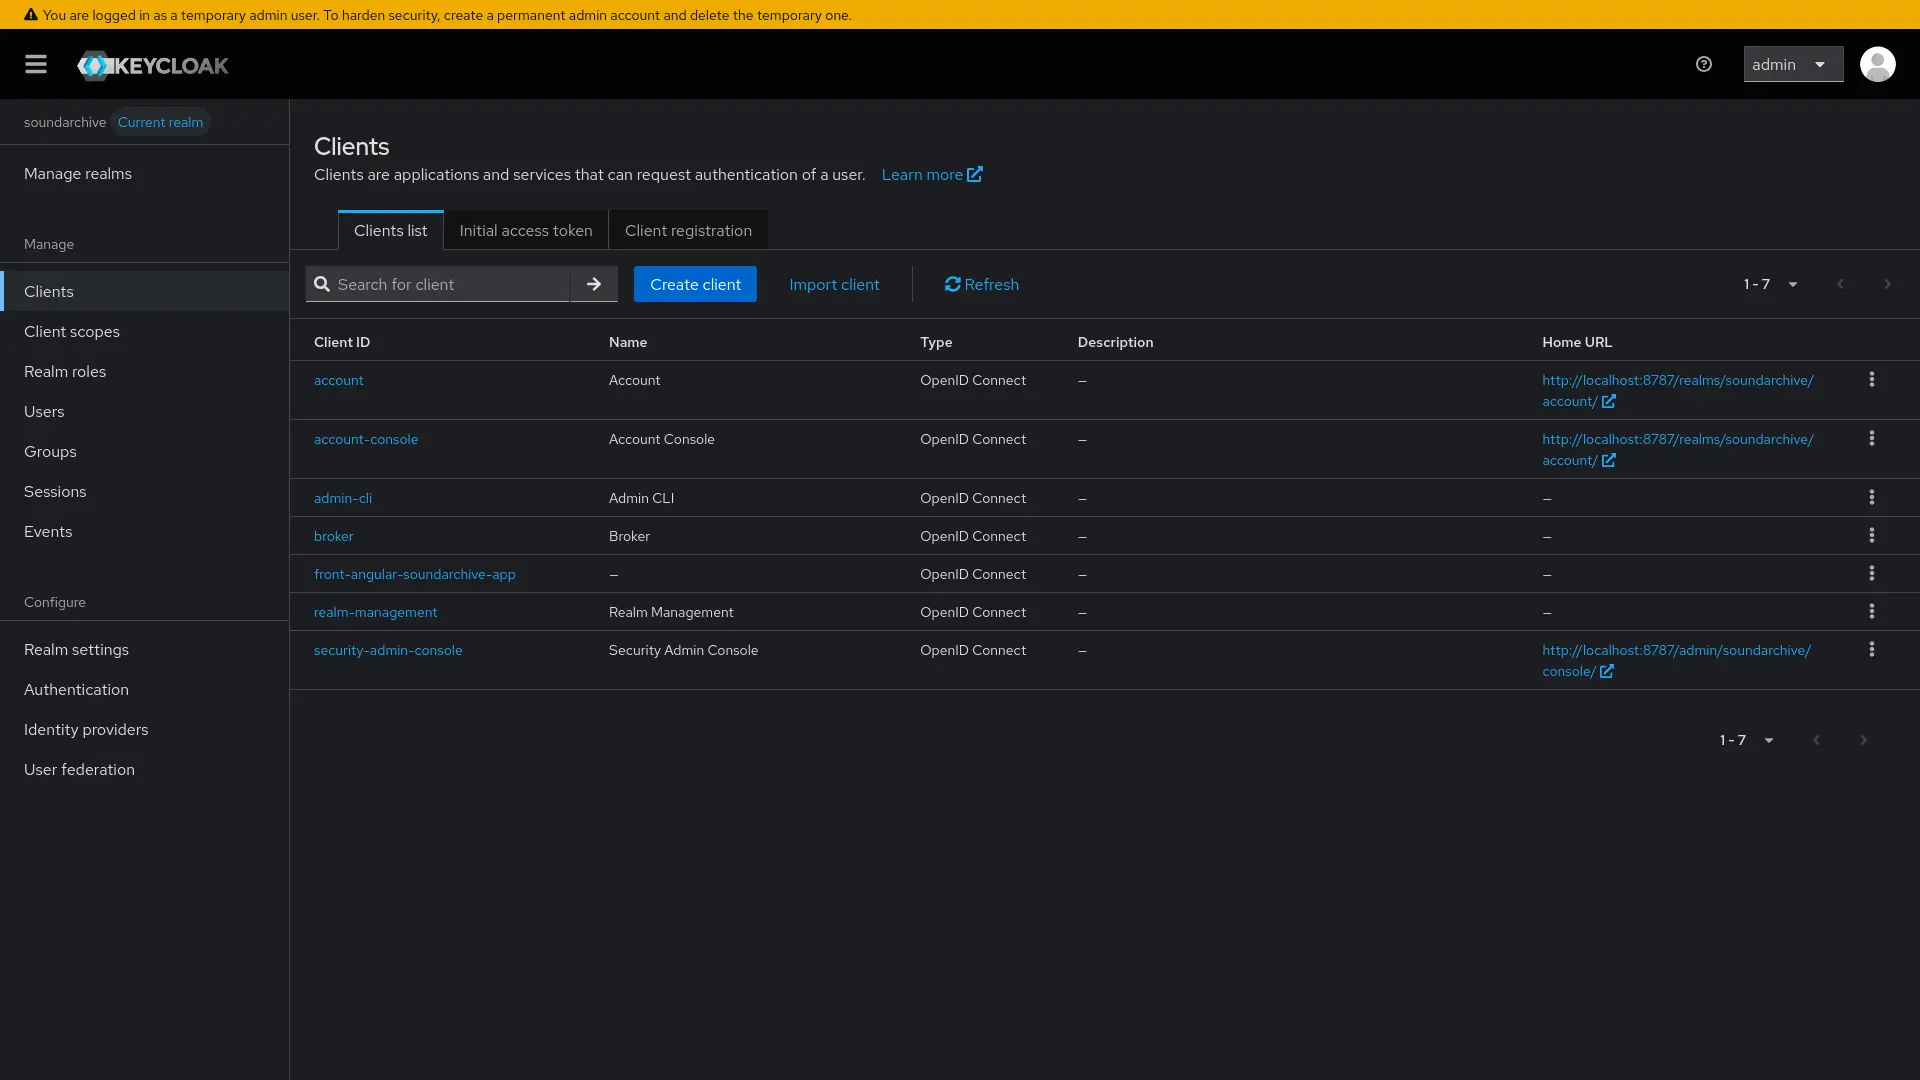Open kebab menu for admin-cli row
Viewport: 1920px width, 1080px height.
(1872, 498)
